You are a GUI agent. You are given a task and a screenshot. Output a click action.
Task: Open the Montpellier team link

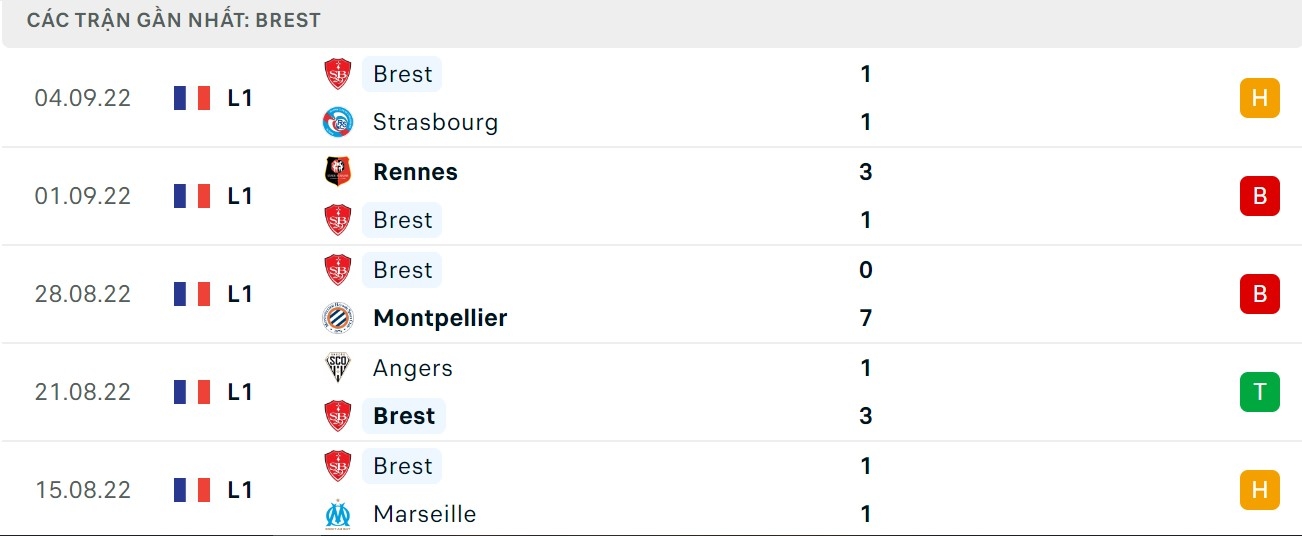440,318
